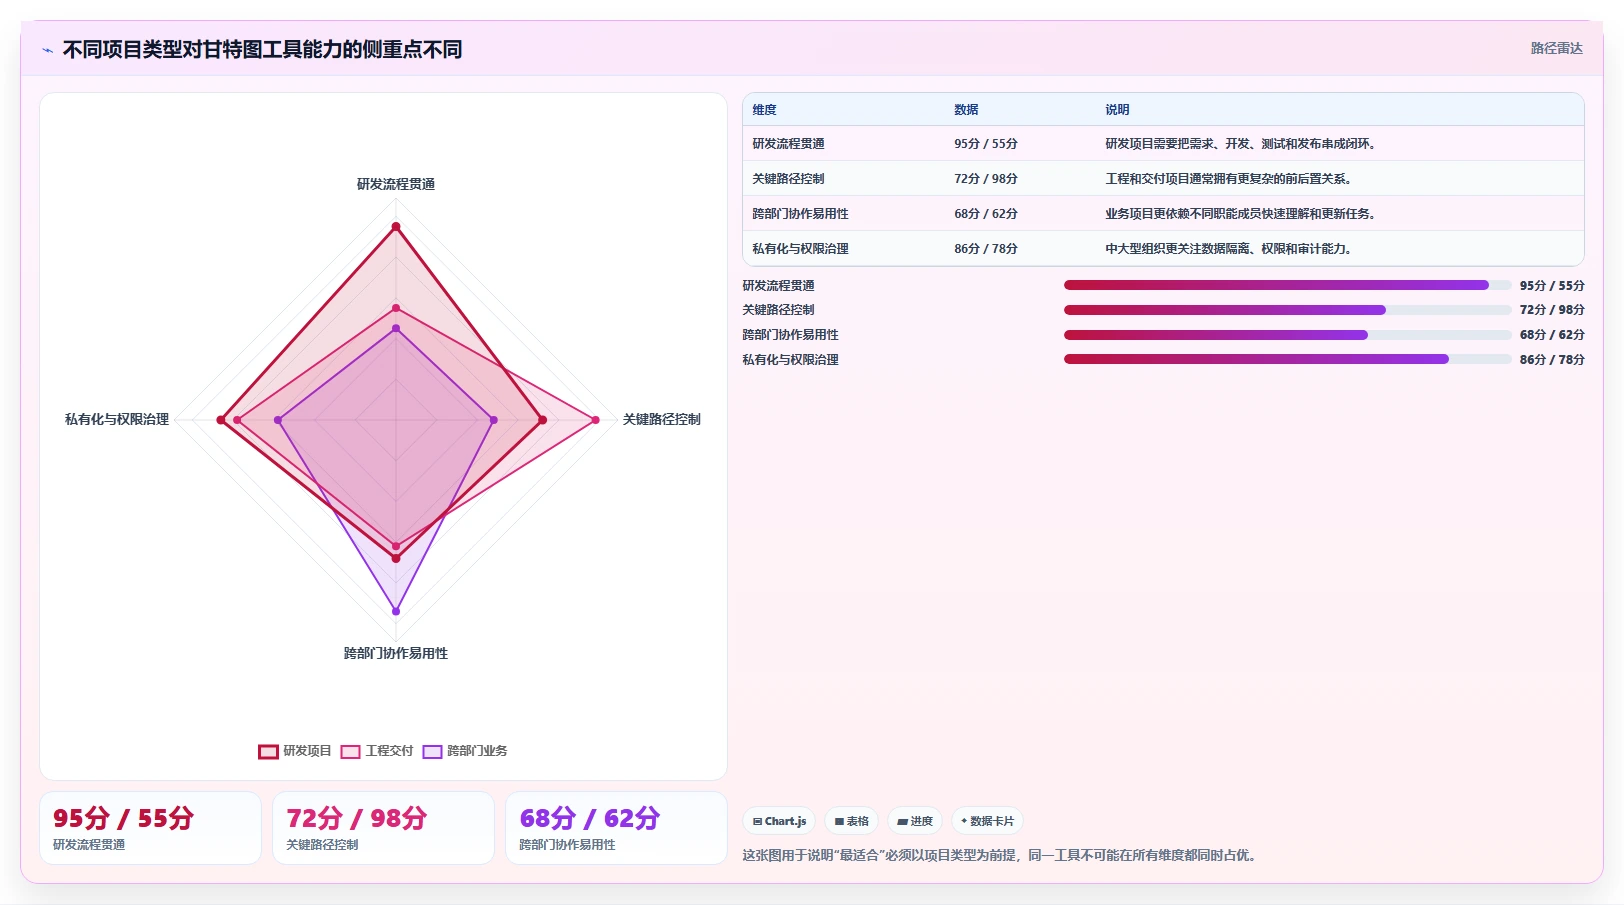The width and height of the screenshot is (1624, 905).
Task: Click the 跨部门协作易用性 table row name
Action: [x=800, y=214]
